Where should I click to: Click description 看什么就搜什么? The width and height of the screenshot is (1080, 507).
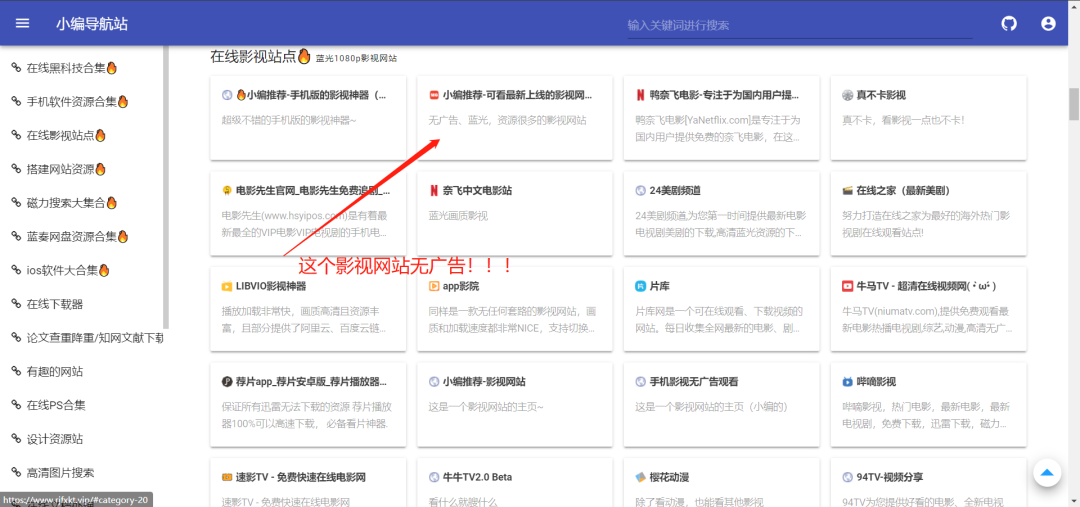463,502
